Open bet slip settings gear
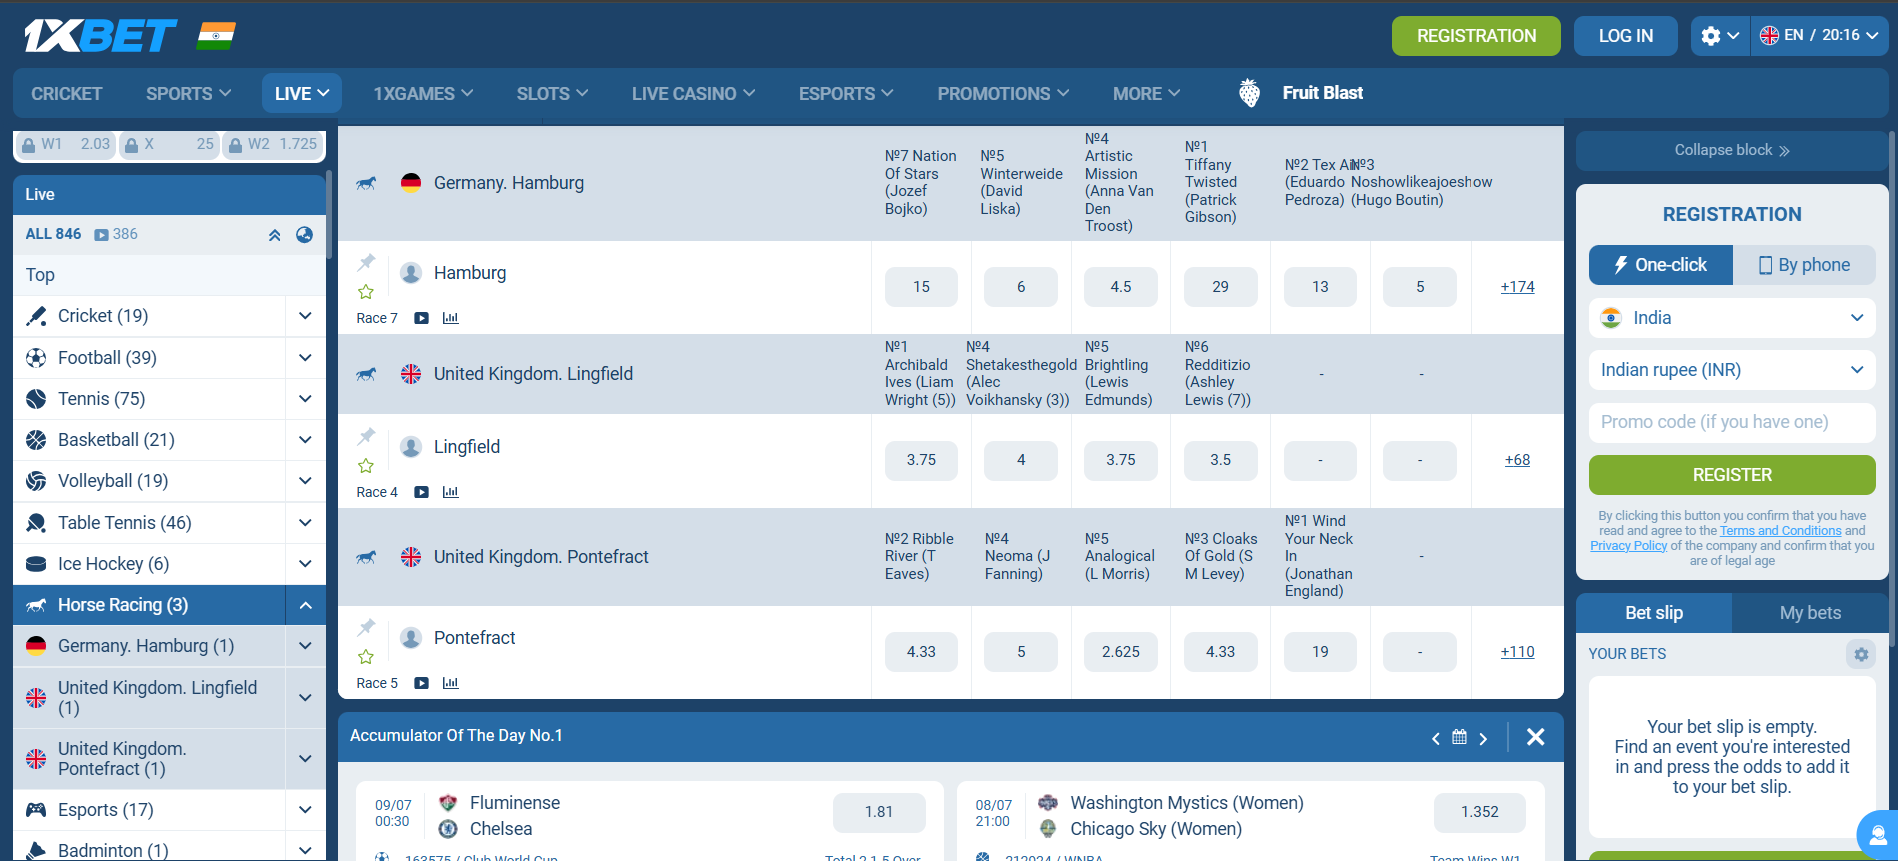Viewport: 1898px width, 861px height. click(1860, 654)
